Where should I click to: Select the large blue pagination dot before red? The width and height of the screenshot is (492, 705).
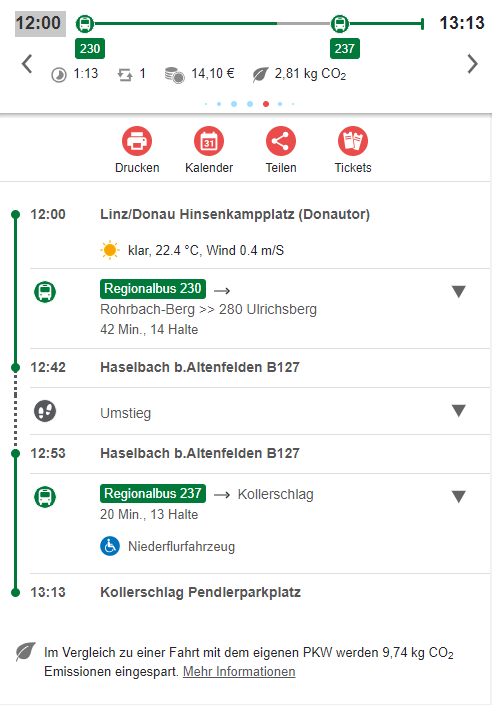[x=250, y=104]
